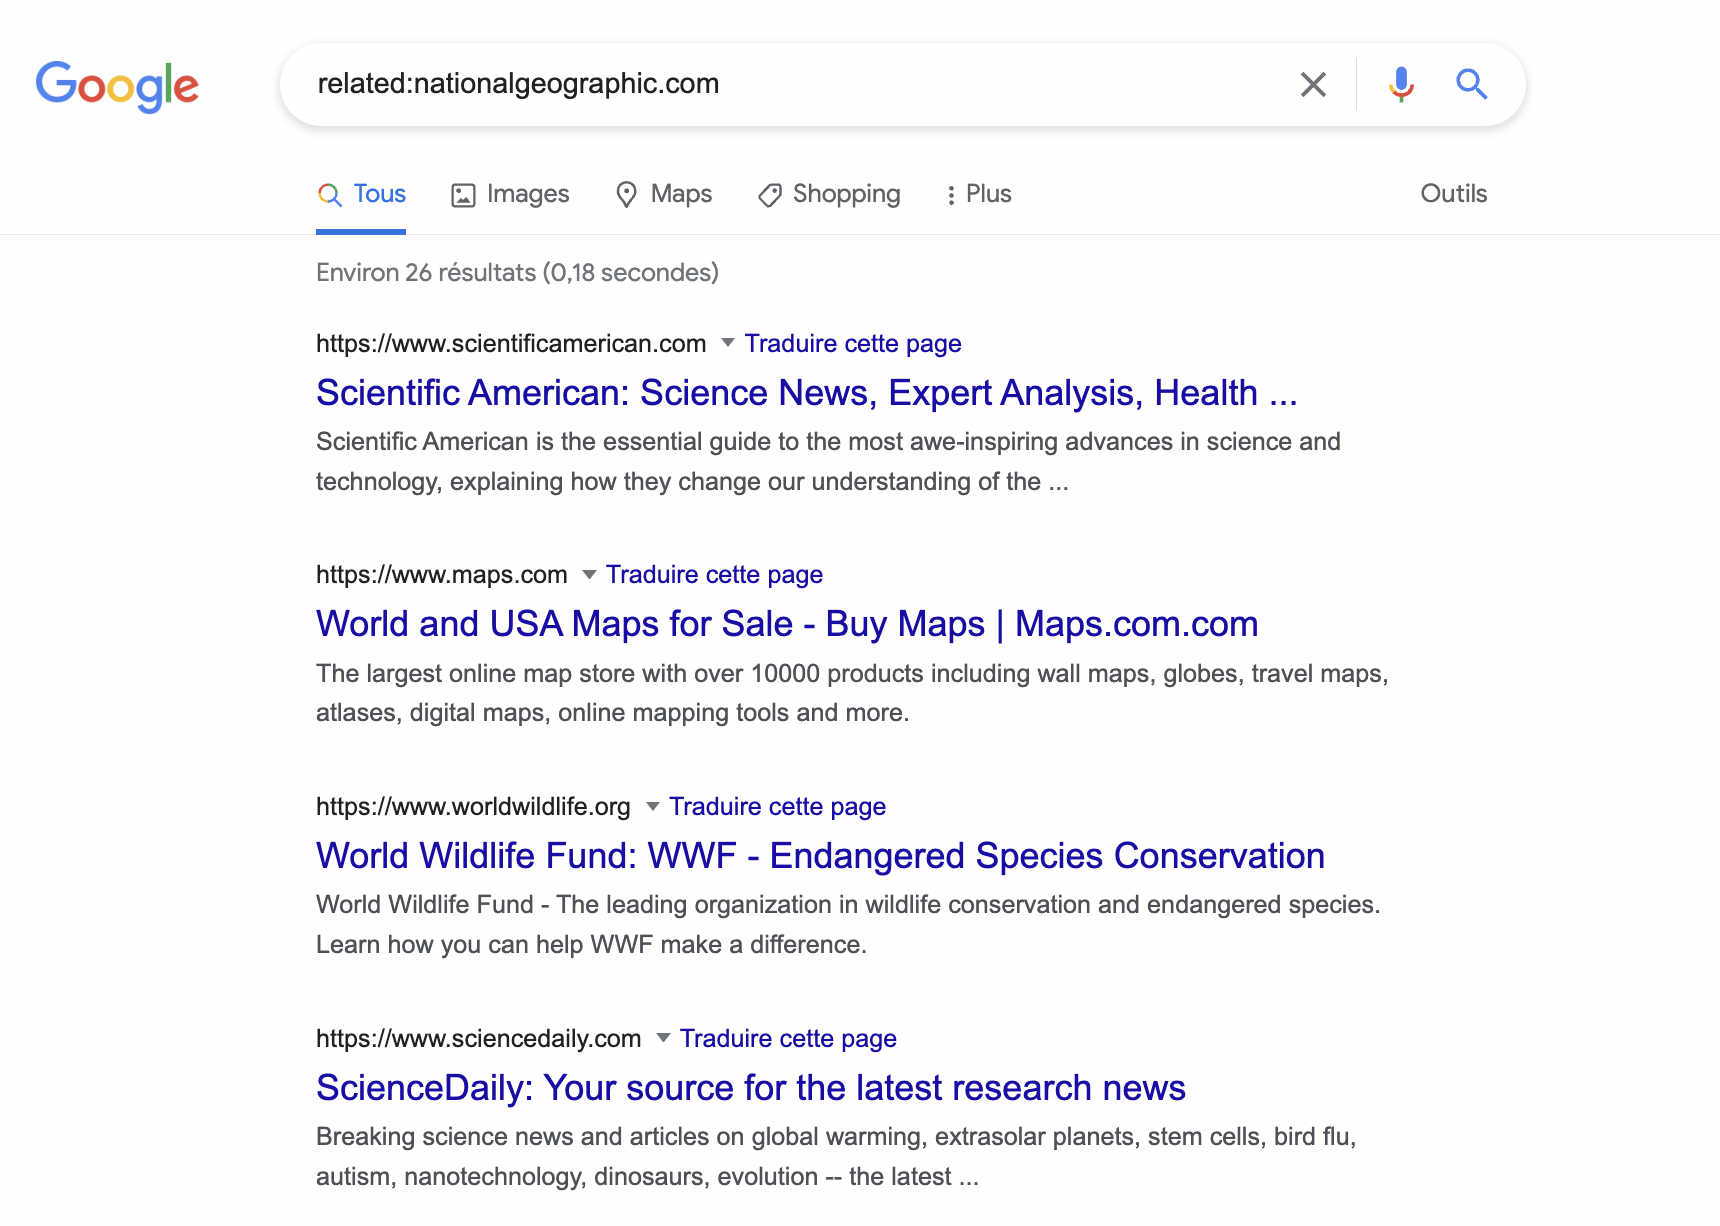This screenshot has height=1226, width=1720.
Task: Translate the Scientific American result page
Action: [x=853, y=344]
